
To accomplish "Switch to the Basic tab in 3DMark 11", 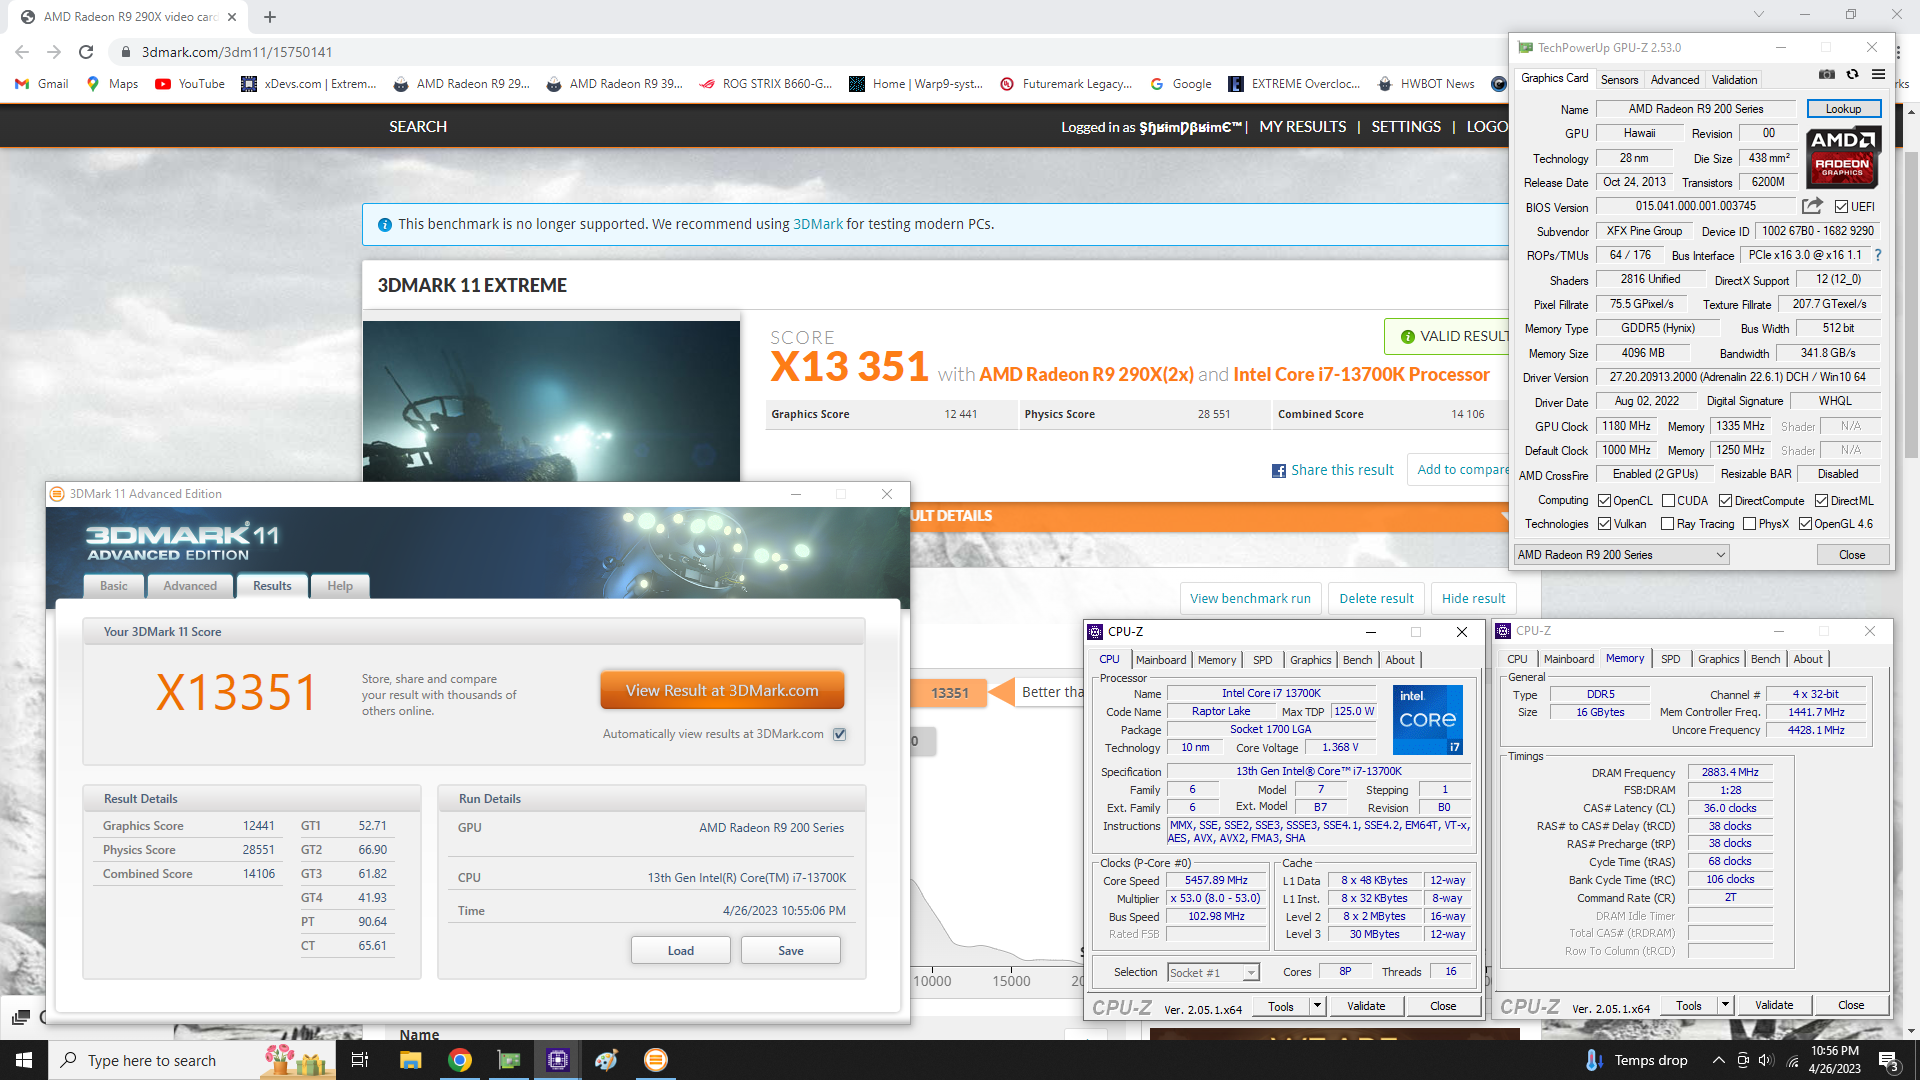I will click(113, 586).
